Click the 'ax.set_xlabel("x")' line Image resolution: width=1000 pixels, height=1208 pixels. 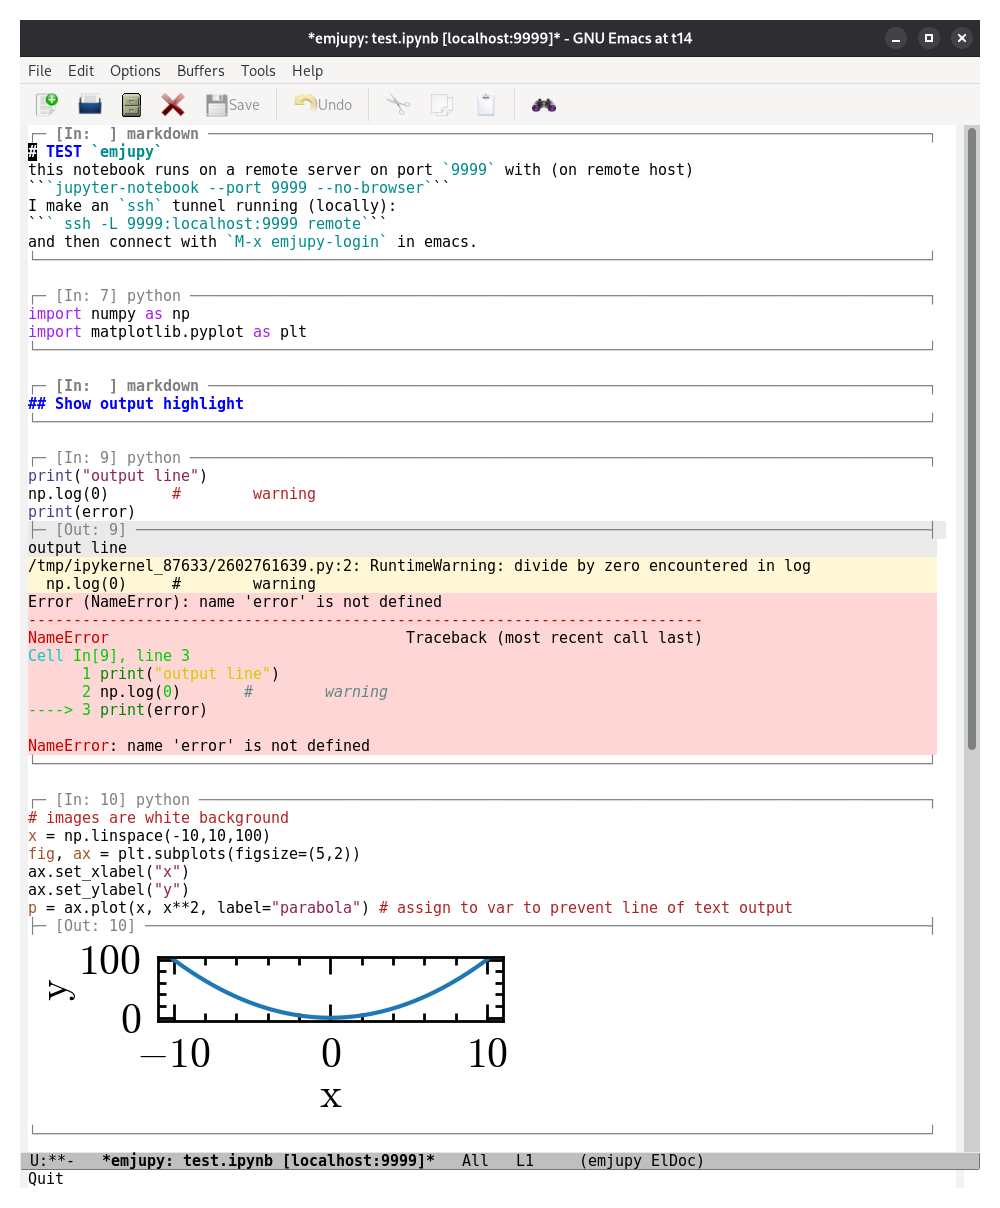point(109,872)
